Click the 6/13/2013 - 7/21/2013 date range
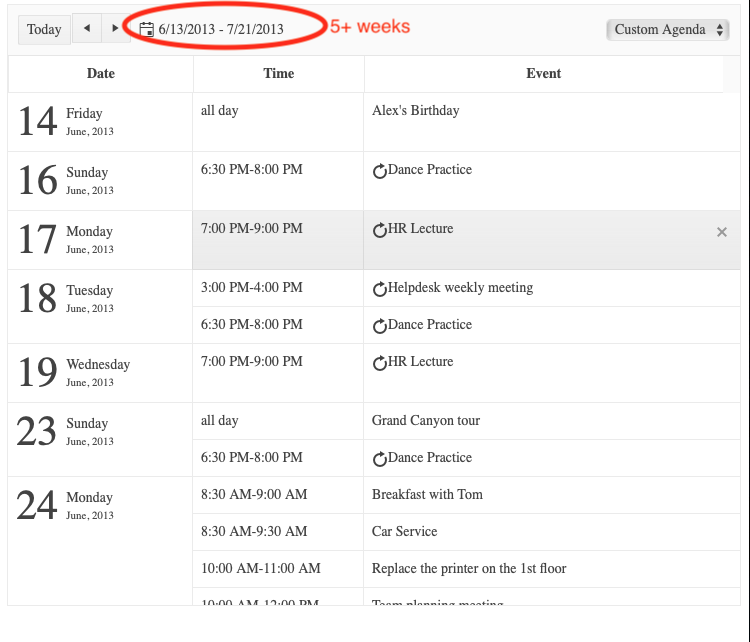The height and width of the screenshot is (642, 750). tap(221, 29)
